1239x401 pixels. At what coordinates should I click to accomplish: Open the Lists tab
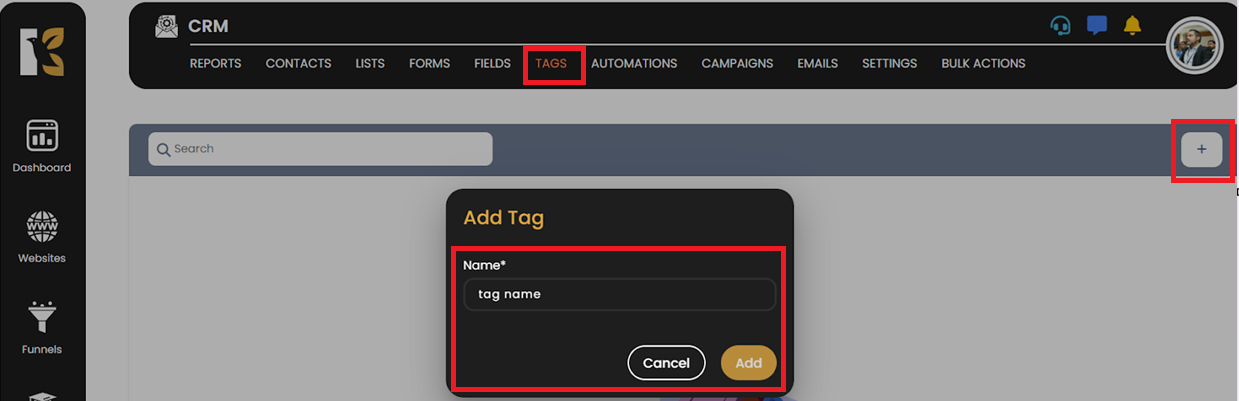pos(370,64)
